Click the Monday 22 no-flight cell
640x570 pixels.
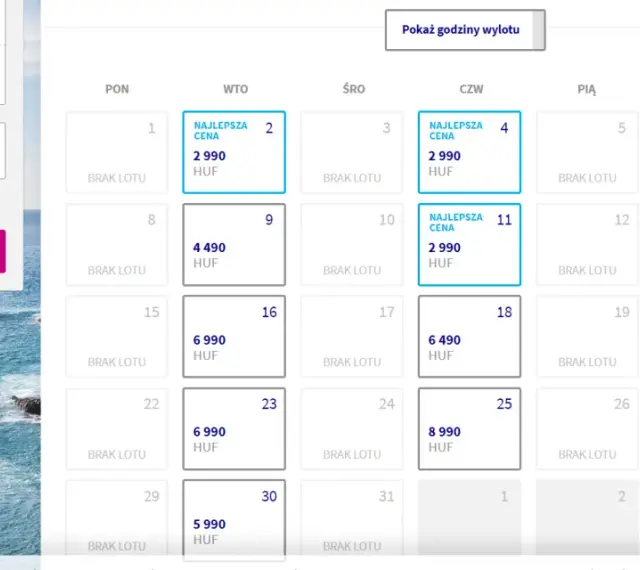coord(117,429)
